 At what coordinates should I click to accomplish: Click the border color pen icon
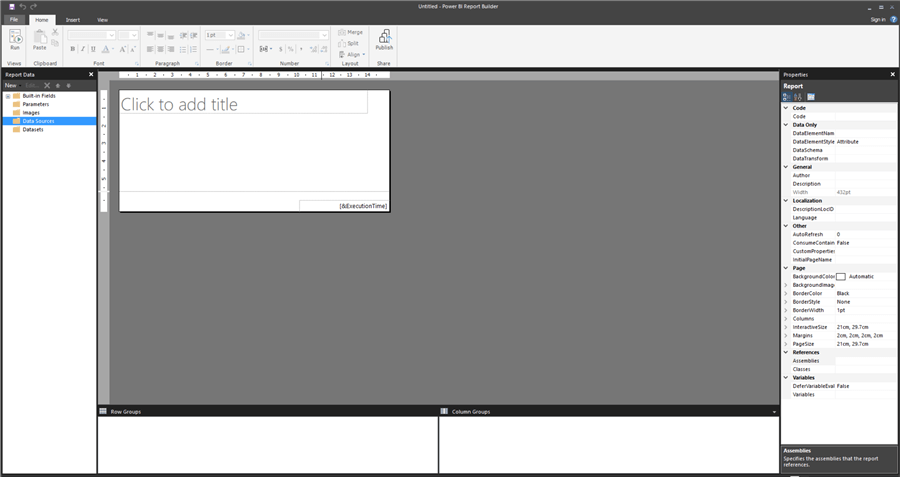(x=226, y=49)
